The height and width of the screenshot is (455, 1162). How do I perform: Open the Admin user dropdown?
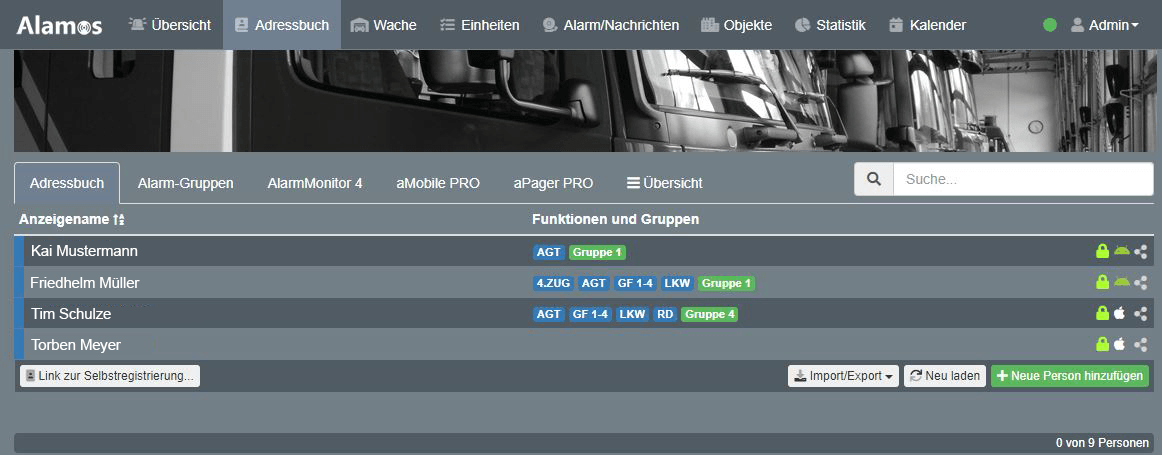point(1105,25)
